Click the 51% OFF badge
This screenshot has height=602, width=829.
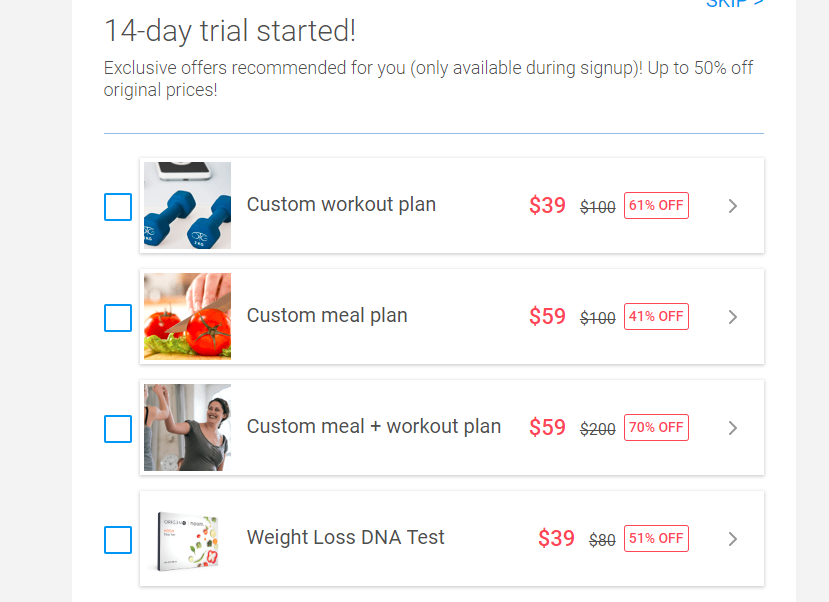655,538
